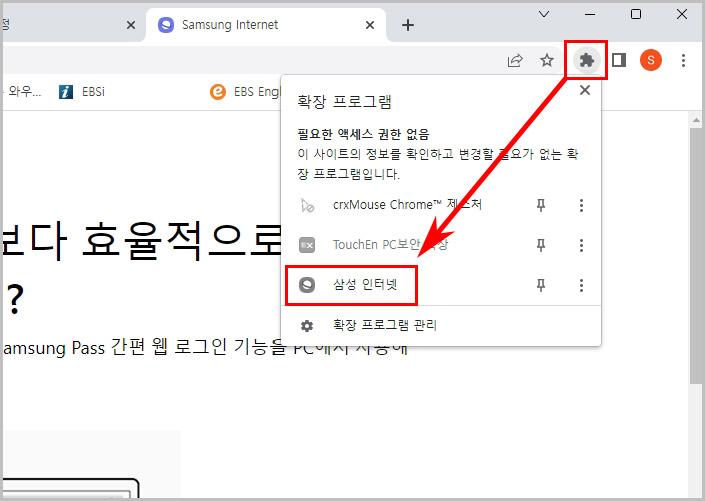
Task: Open 확장 프로그램 관리 settings
Action: click(x=441, y=325)
